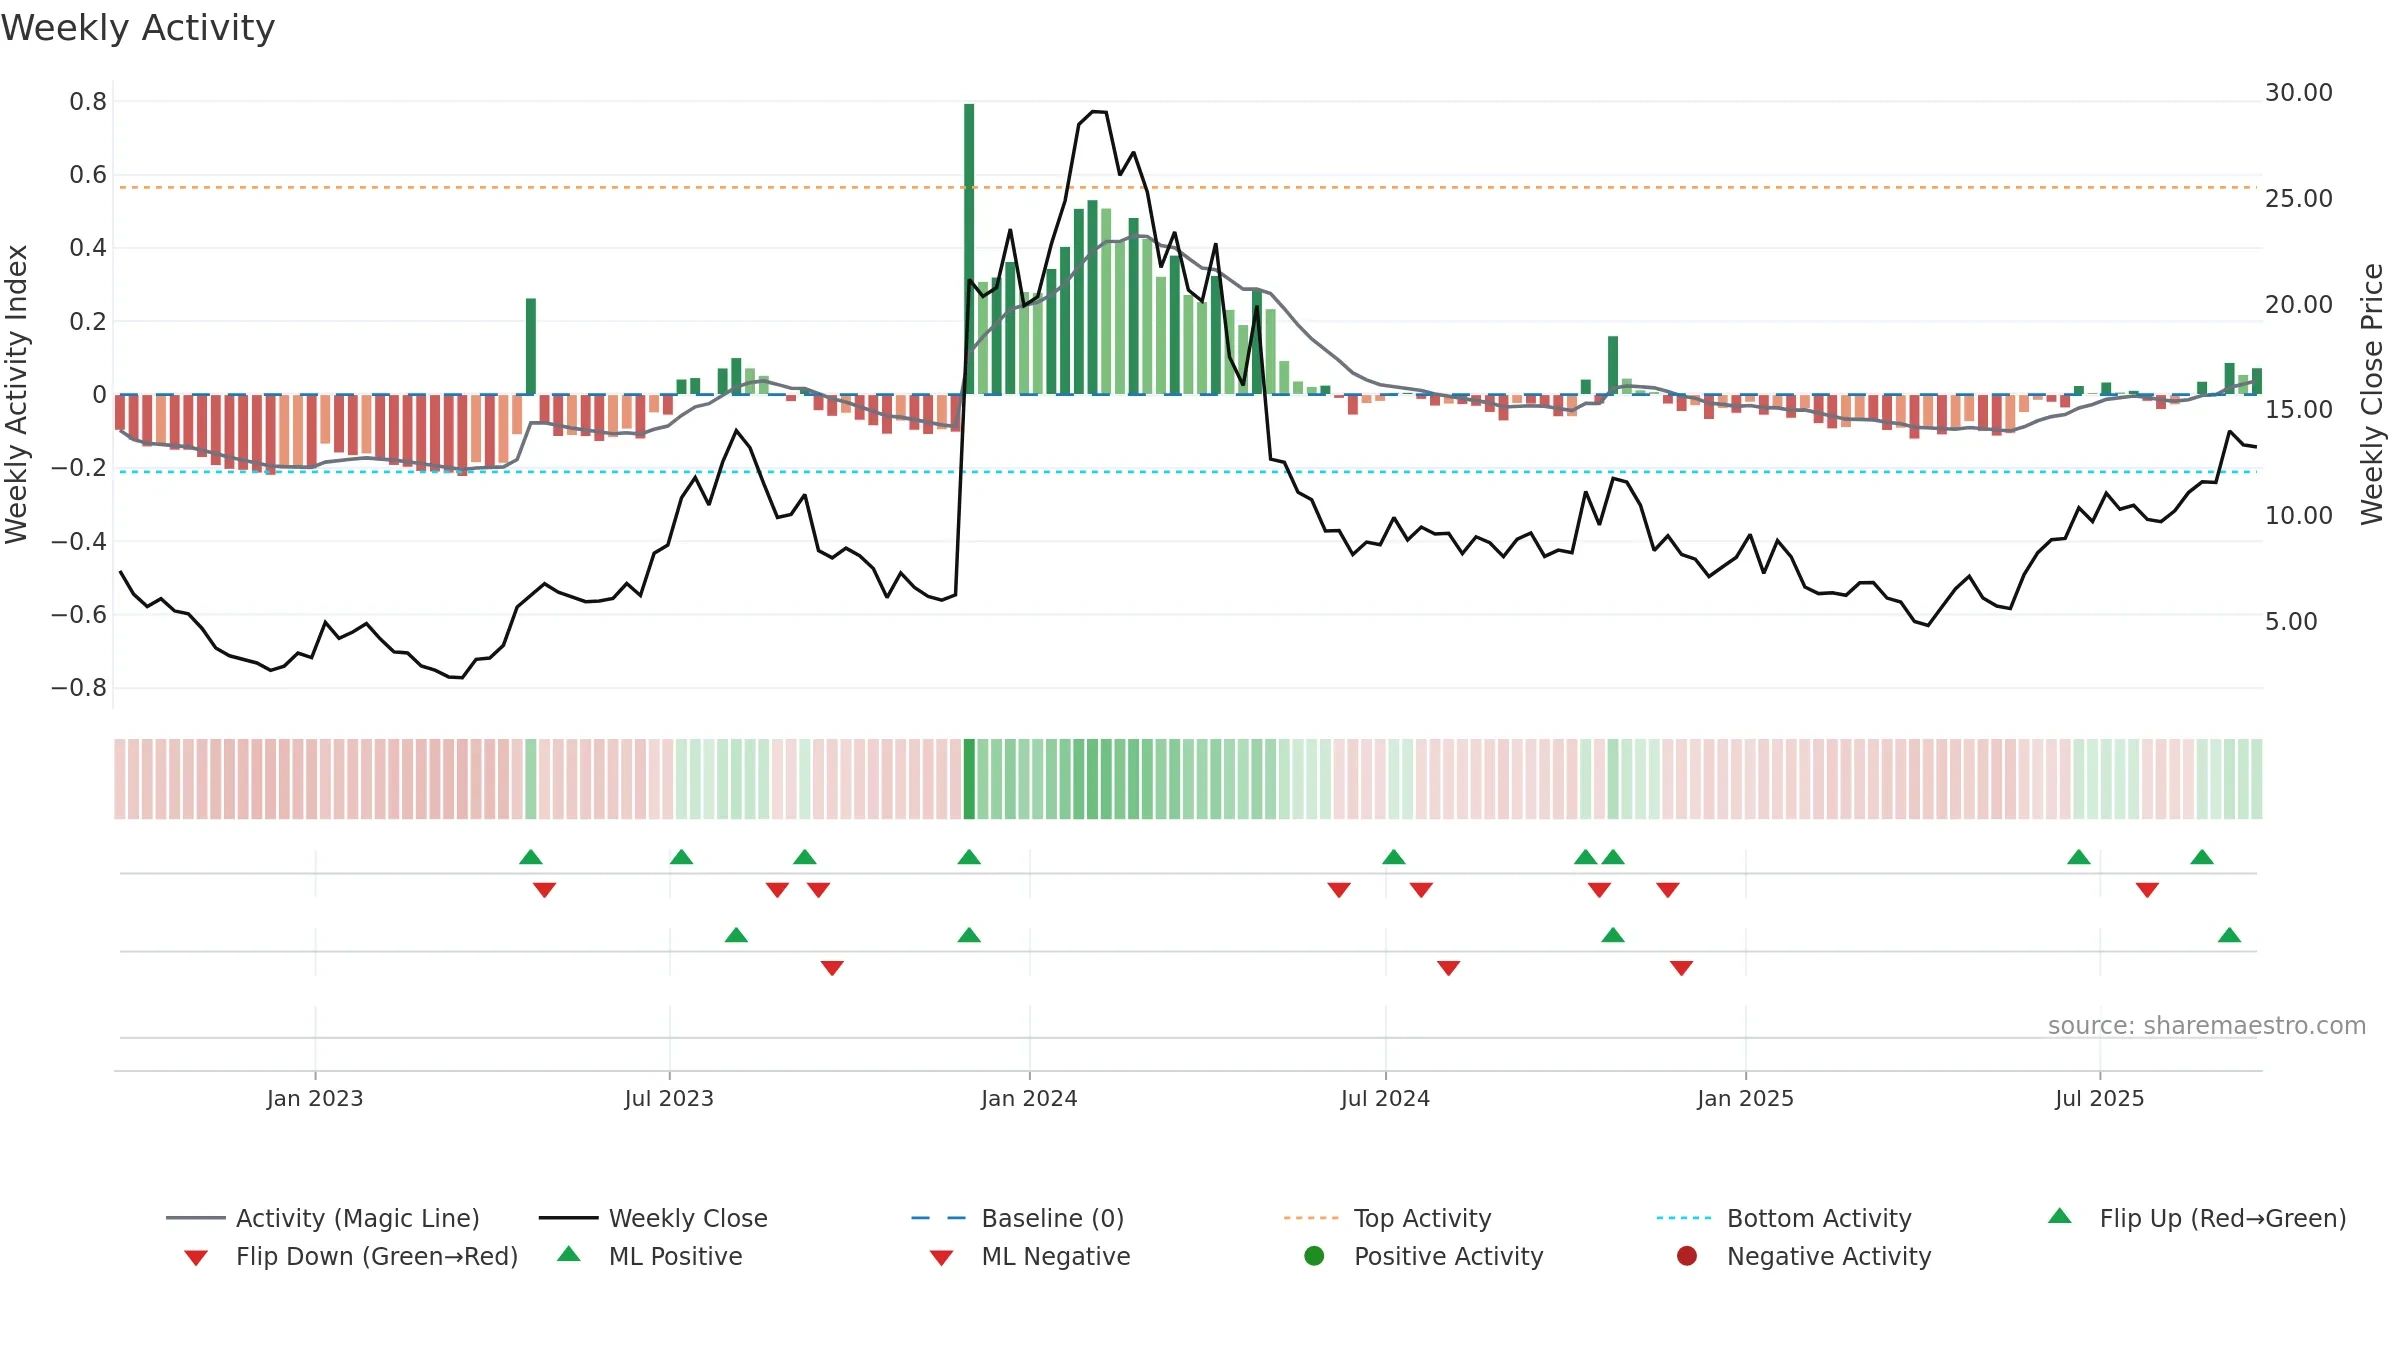
Task: Click the Negative Activity legend entry
Action: pyautogui.click(x=1804, y=1256)
